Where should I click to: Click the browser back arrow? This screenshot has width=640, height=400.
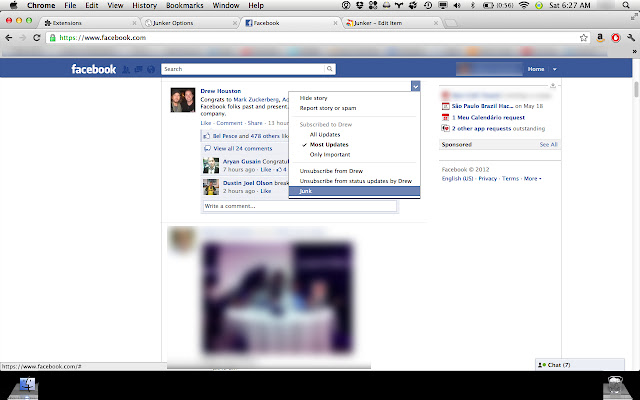click(9, 38)
